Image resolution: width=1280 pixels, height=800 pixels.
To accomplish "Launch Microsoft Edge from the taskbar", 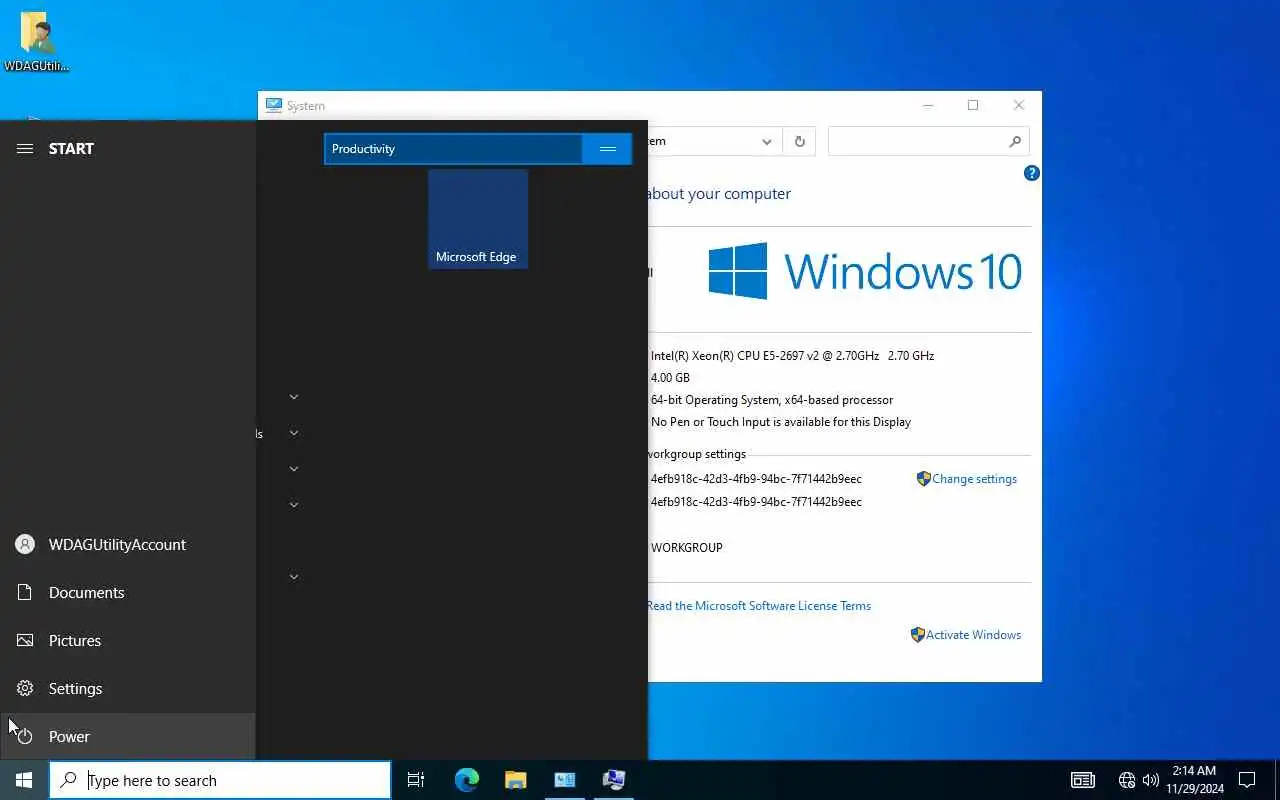I will (467, 780).
